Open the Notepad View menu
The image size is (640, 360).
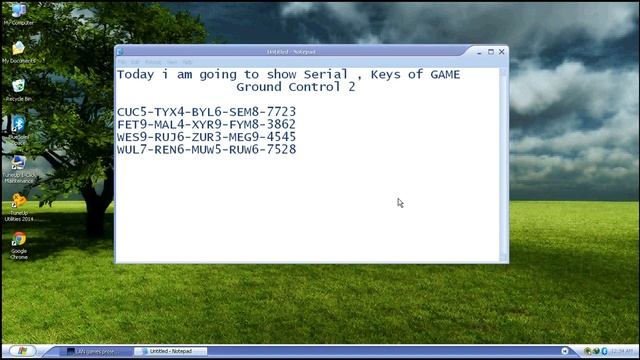point(172,62)
